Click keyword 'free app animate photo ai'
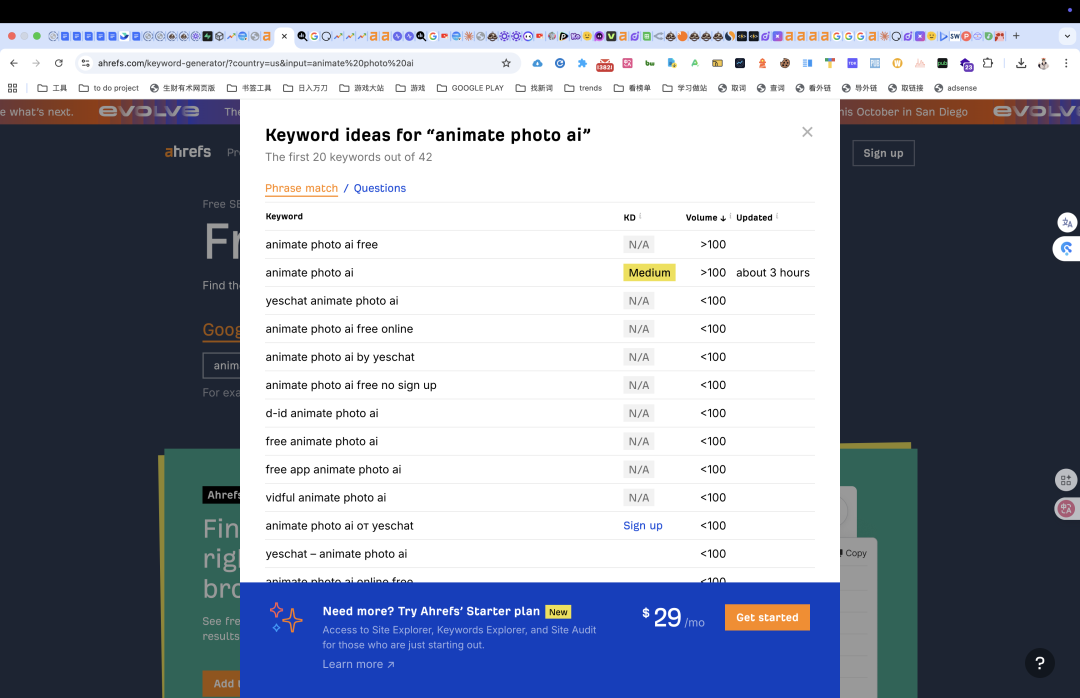This screenshot has height=698, width=1080. tap(333, 470)
